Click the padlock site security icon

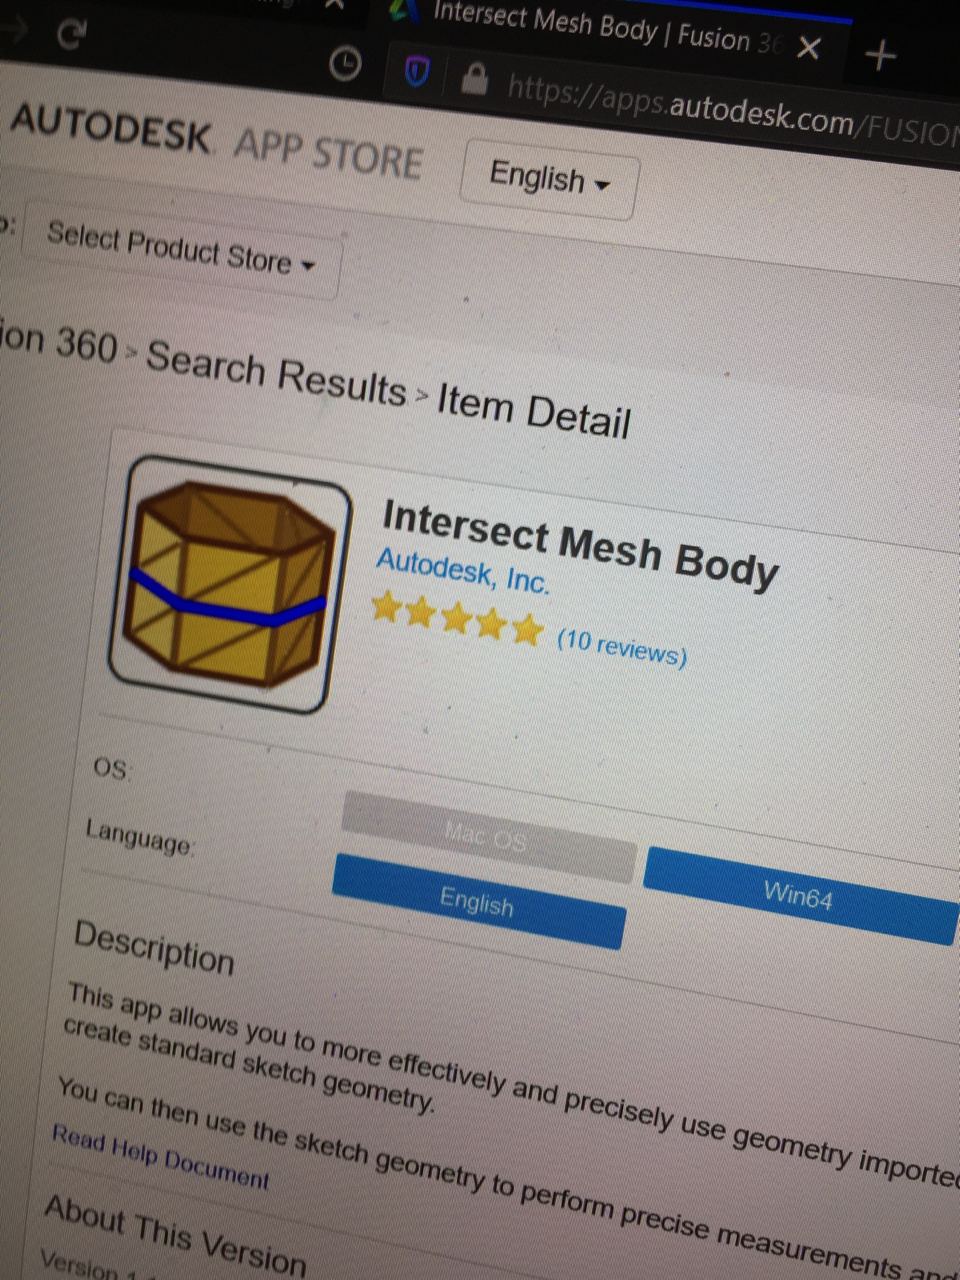pos(474,78)
